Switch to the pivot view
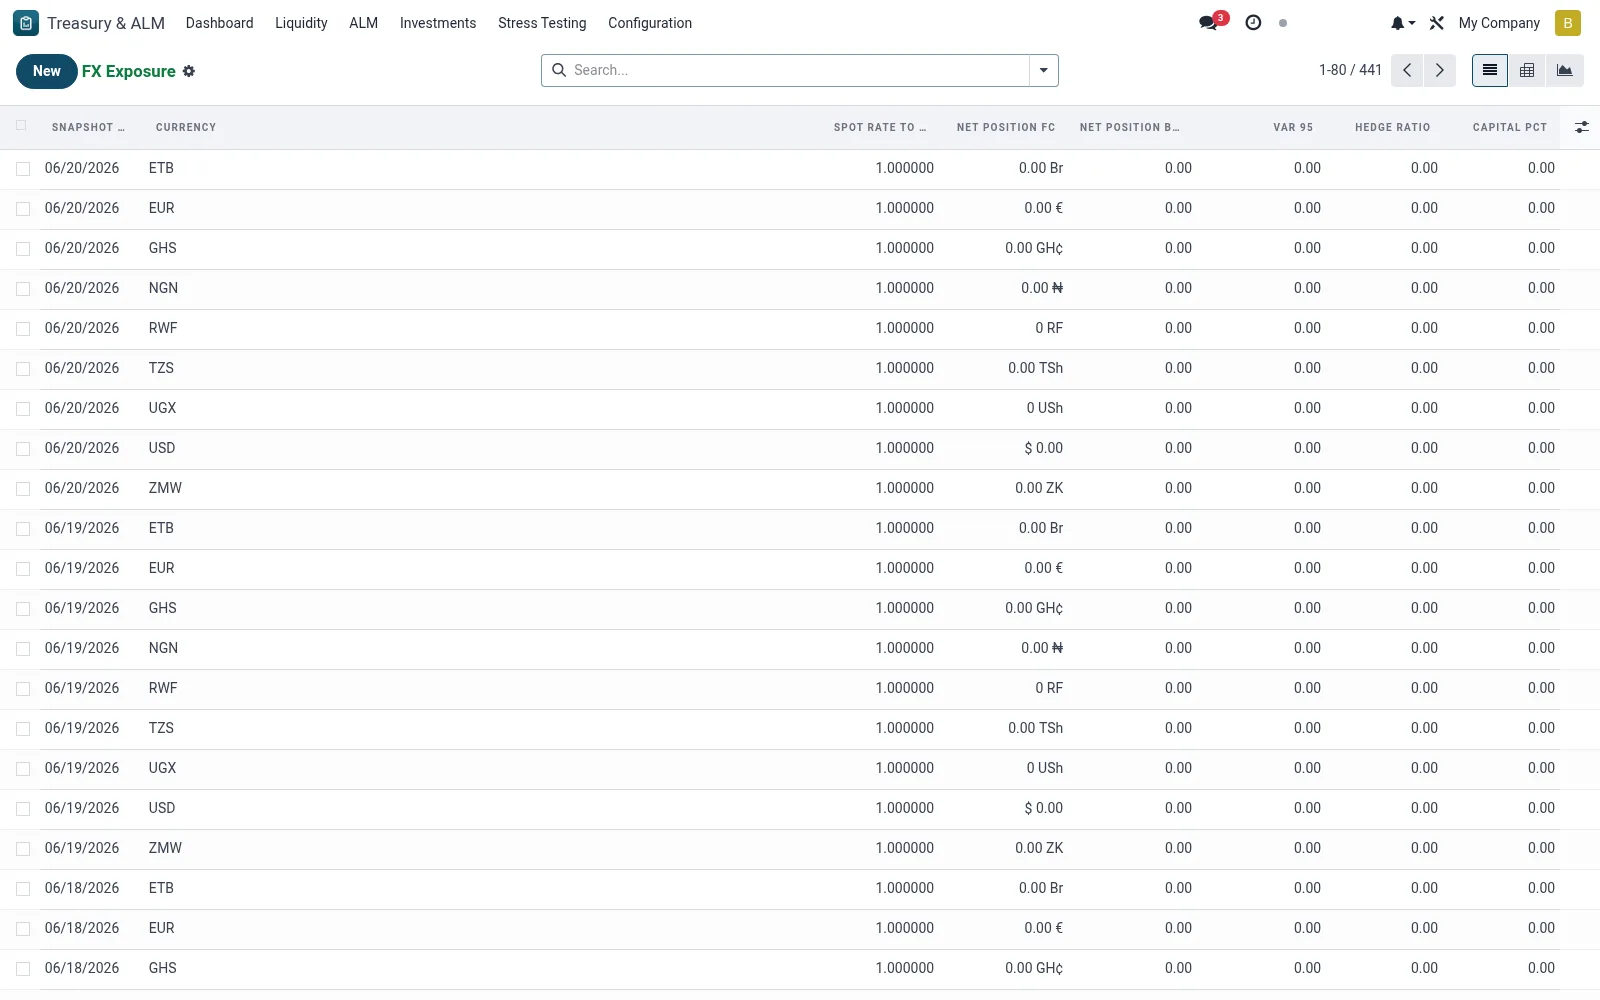Image resolution: width=1600 pixels, height=1000 pixels. 1527,70
